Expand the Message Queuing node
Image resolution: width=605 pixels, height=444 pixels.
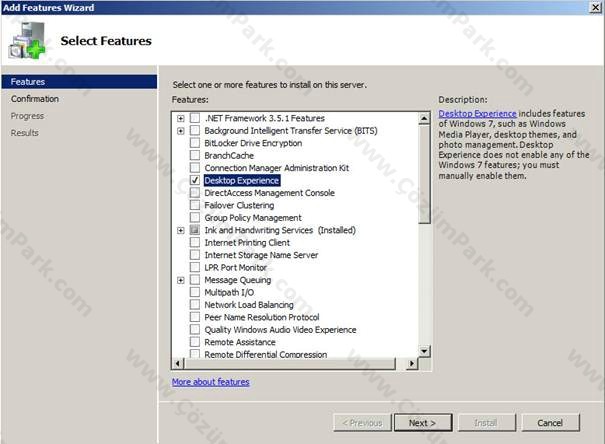pos(181,280)
